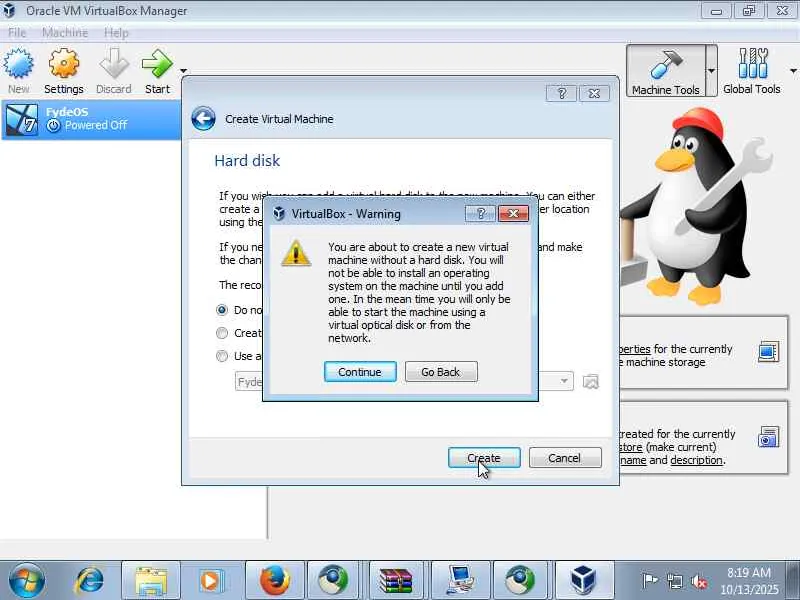Screen dimensions: 800x600
Task: Open the Help menu
Action: [116, 33]
